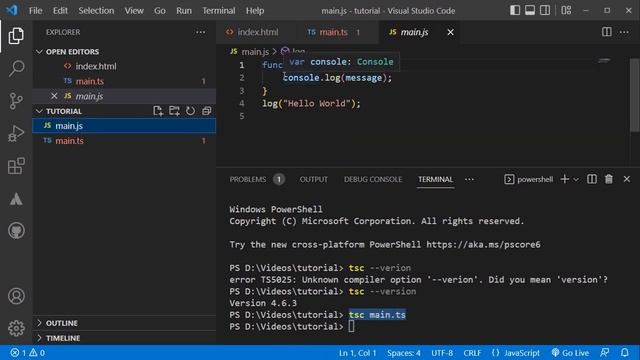Open the Go menu
The width and height of the screenshot is (640, 360).
160,11
